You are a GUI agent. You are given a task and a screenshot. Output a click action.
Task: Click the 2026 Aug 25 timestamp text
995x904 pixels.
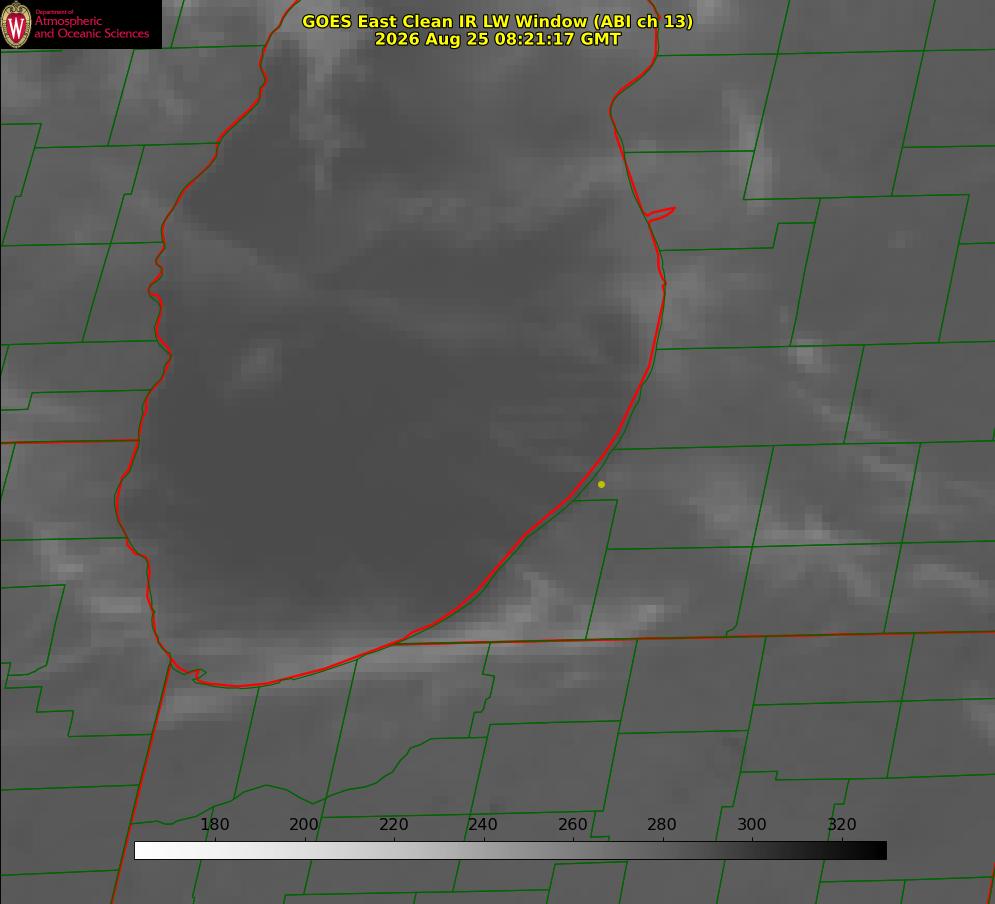497,39
